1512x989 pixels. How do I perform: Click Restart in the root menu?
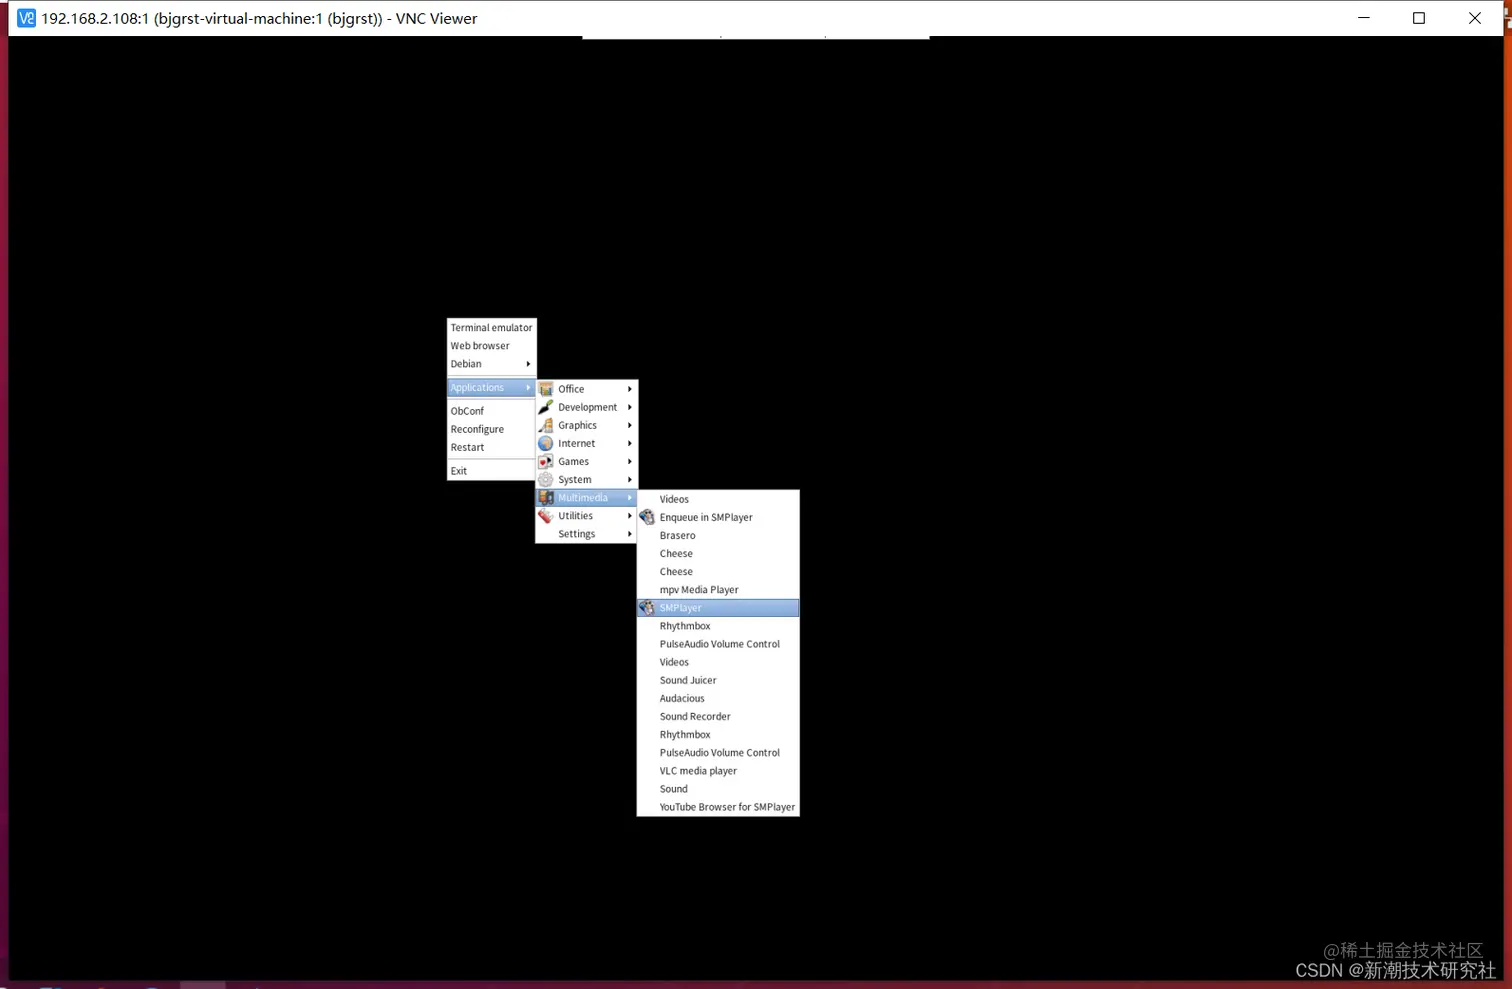click(x=467, y=447)
